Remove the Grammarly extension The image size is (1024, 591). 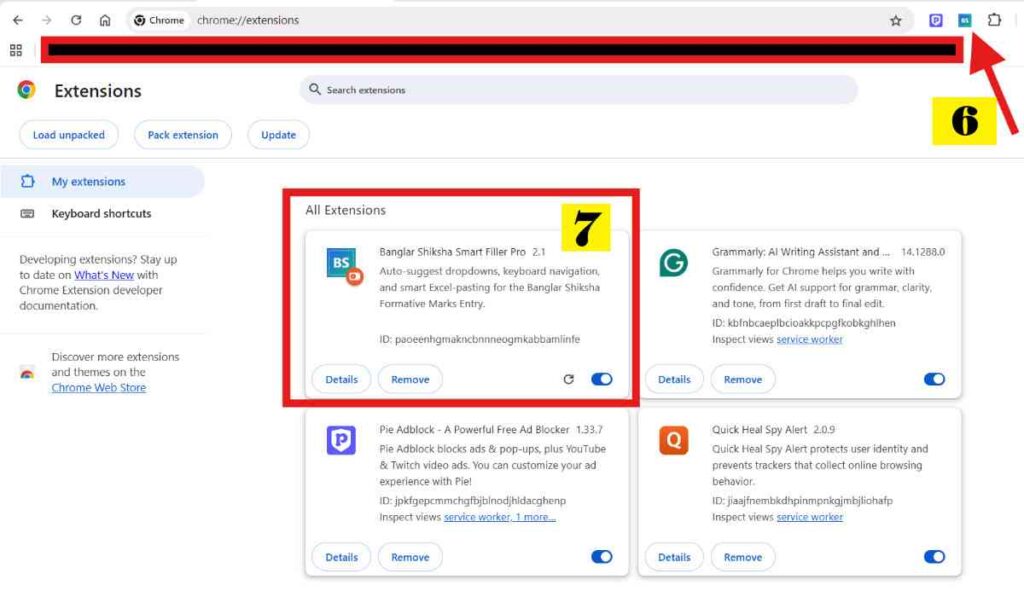point(743,379)
